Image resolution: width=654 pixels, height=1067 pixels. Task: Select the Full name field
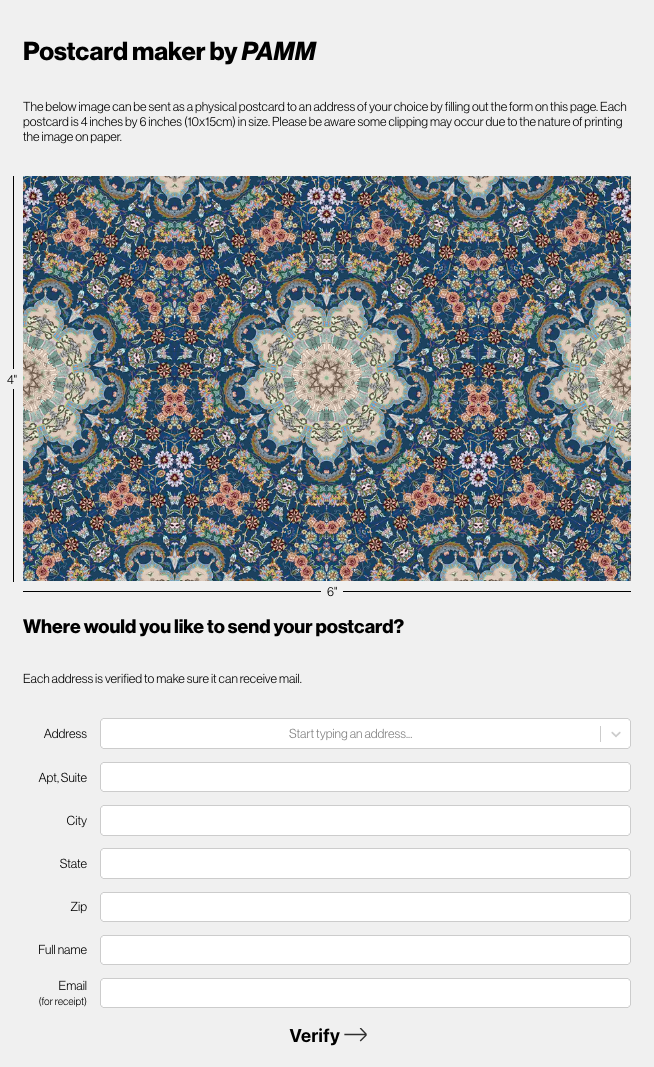click(x=365, y=950)
